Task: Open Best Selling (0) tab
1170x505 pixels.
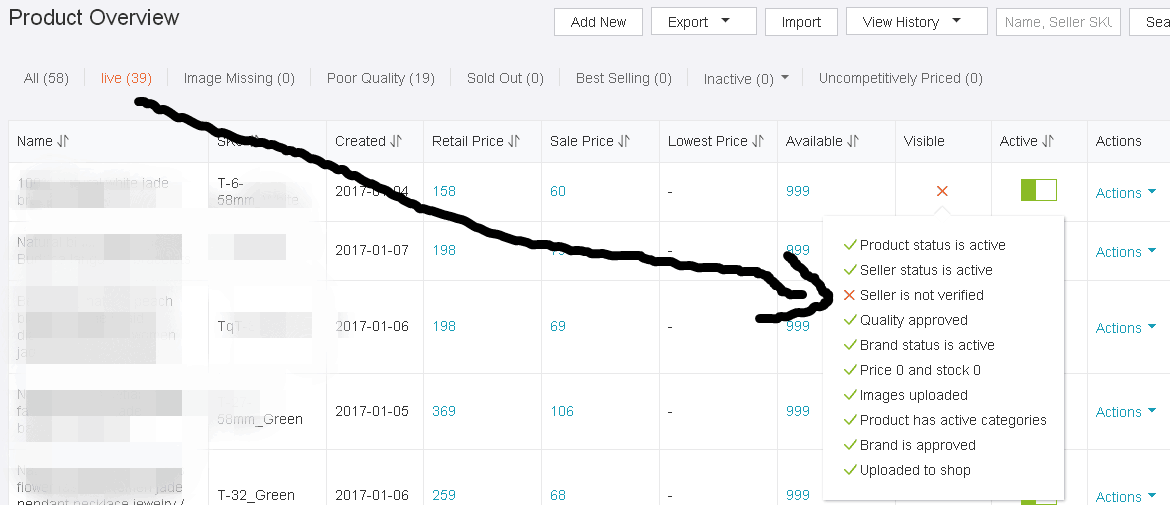Action: click(624, 78)
